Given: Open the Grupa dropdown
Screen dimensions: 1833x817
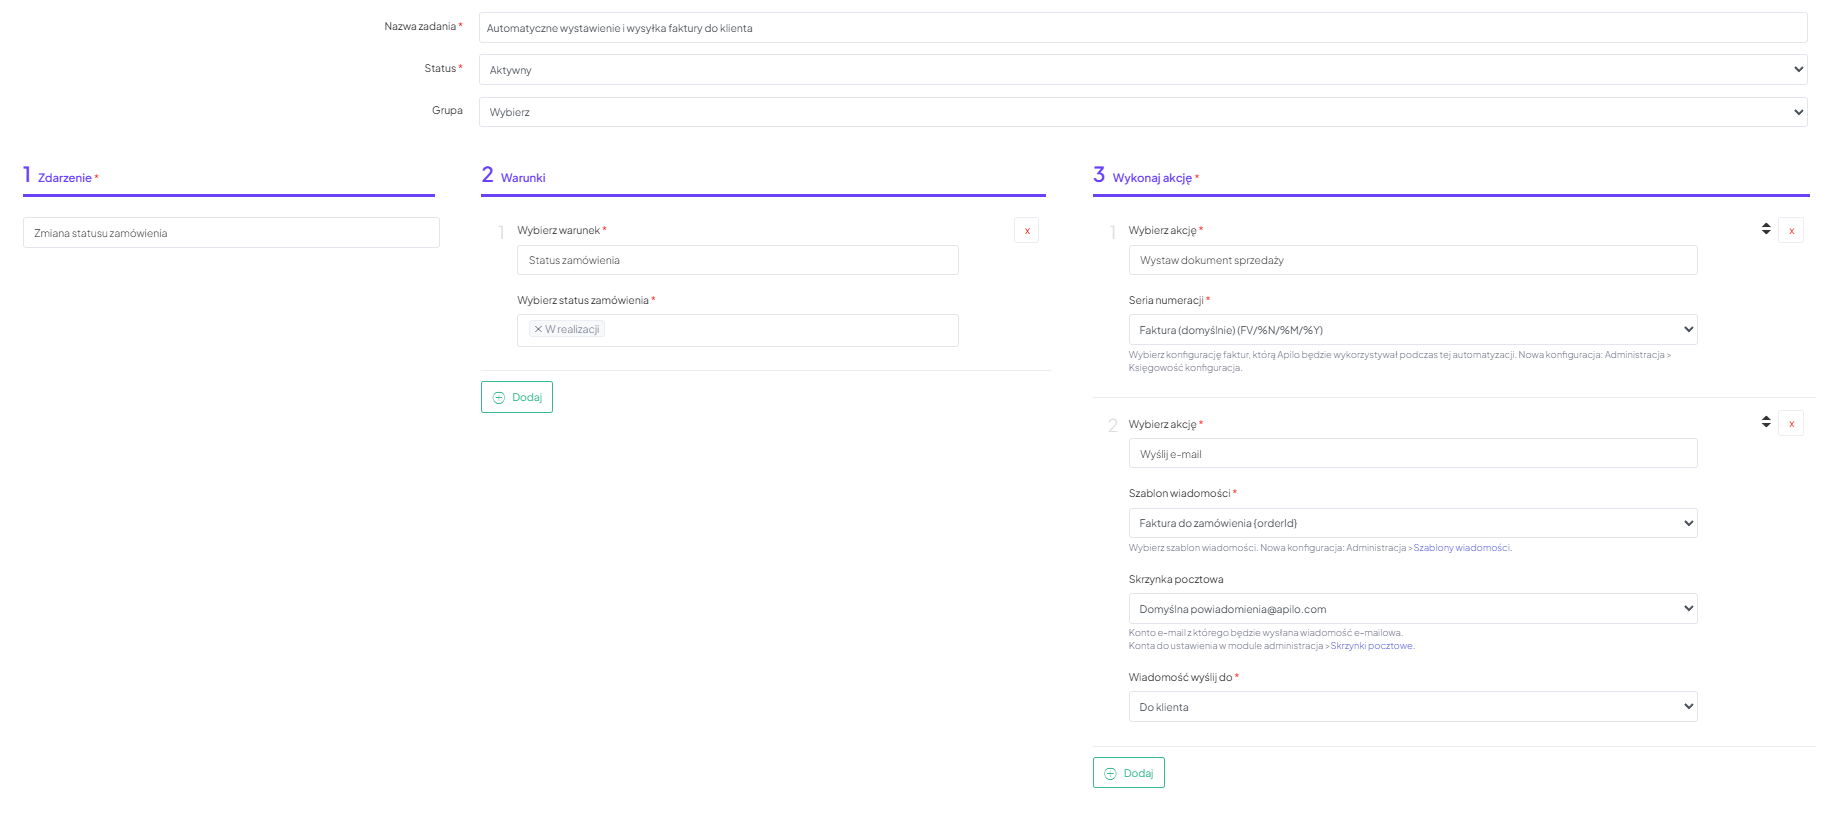Looking at the screenshot, I should coord(1142,112).
